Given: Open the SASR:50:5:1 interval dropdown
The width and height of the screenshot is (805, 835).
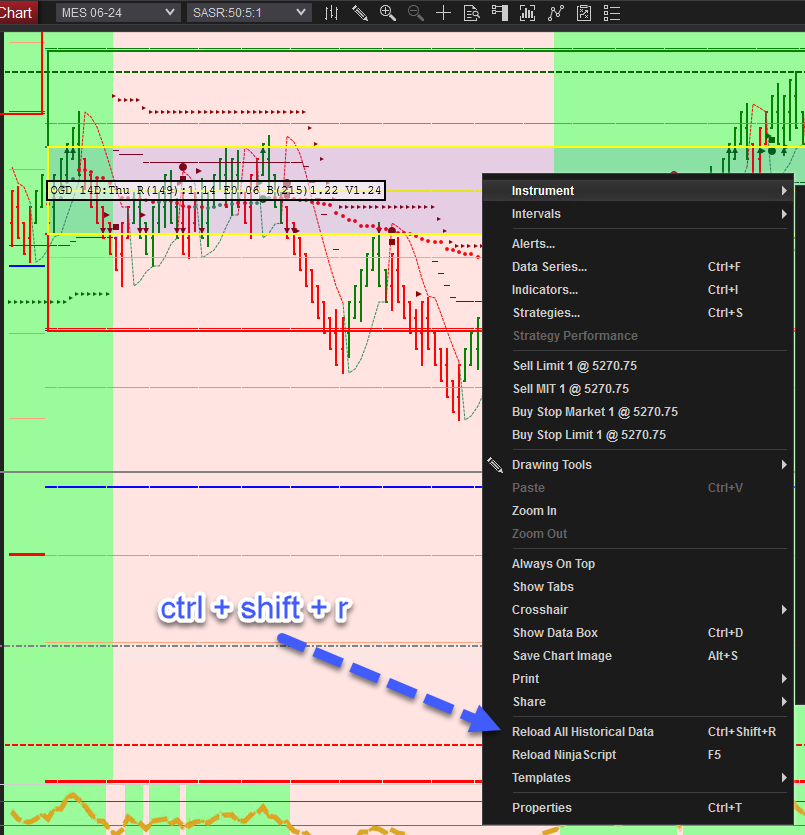Looking at the screenshot, I should [248, 13].
